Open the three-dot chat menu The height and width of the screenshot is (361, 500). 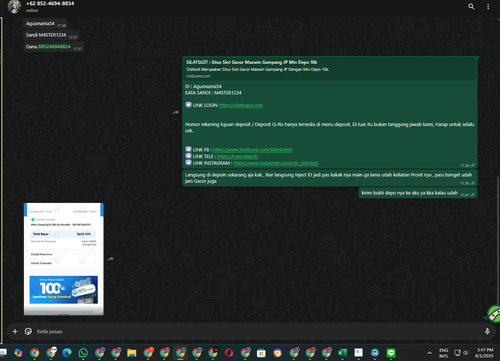488,7
